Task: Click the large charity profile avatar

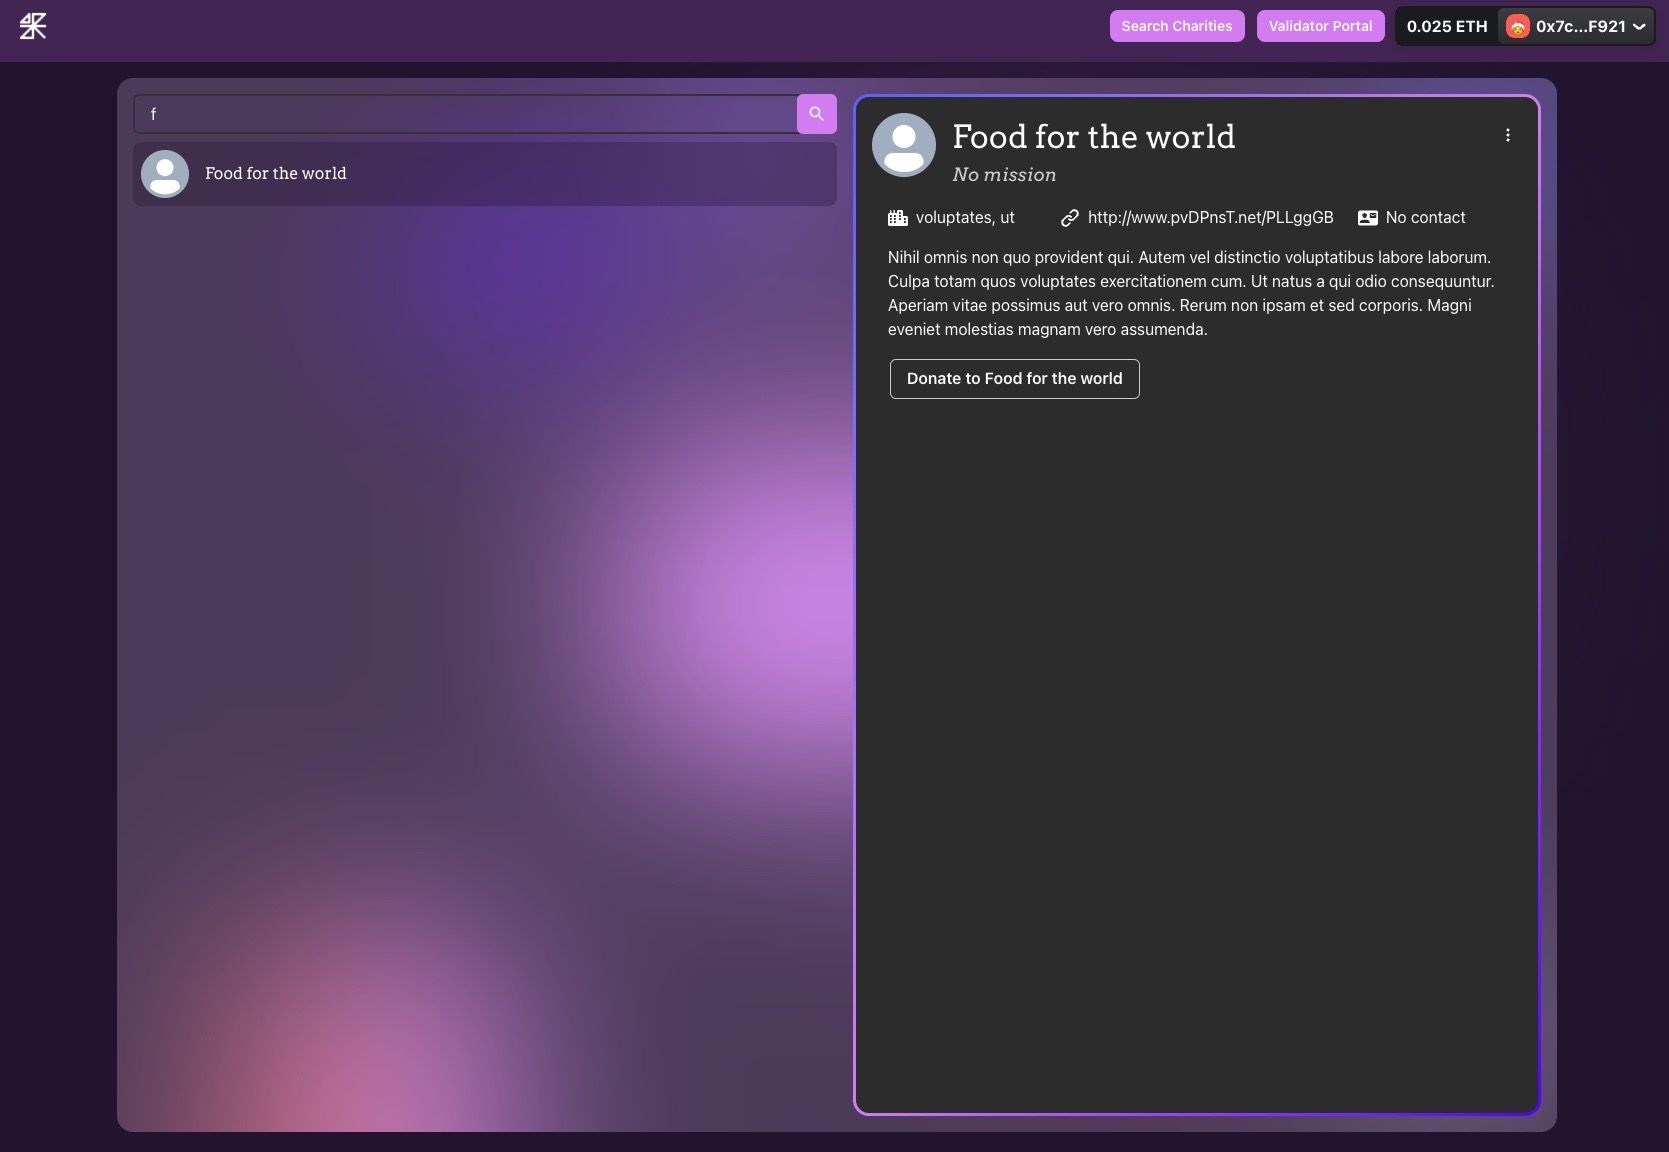Action: point(904,145)
